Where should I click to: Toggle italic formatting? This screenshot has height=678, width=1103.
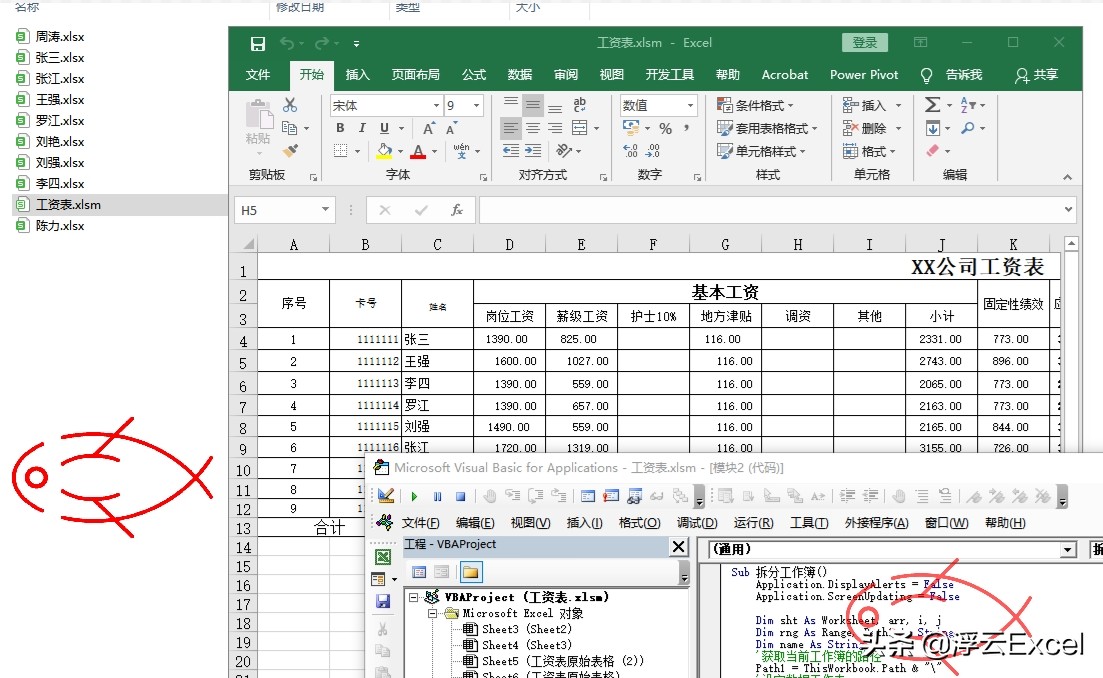click(362, 128)
